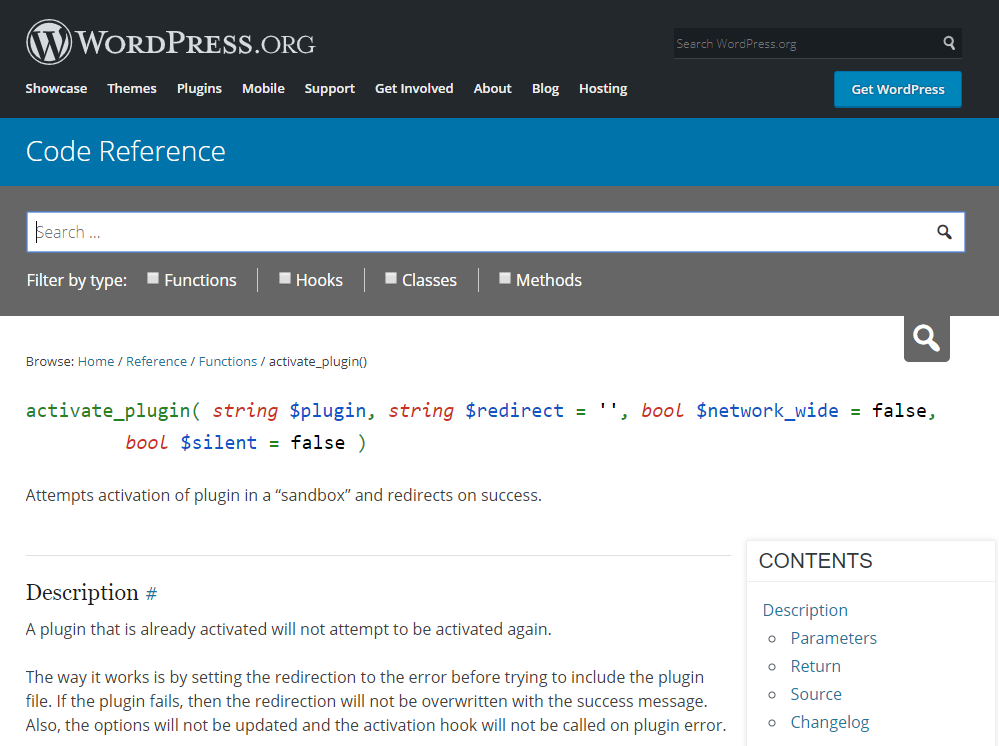The width and height of the screenshot is (999, 746).
Task: Jump to Return in Contents
Action: click(816, 666)
